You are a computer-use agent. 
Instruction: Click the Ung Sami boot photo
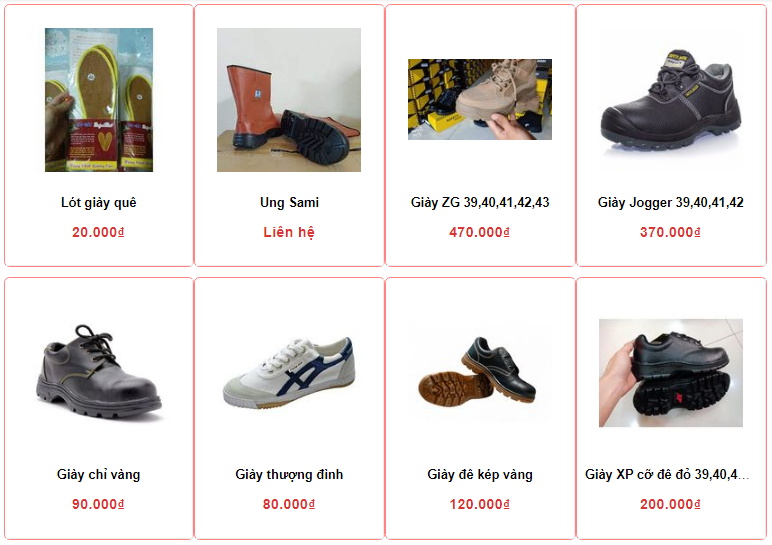click(289, 100)
